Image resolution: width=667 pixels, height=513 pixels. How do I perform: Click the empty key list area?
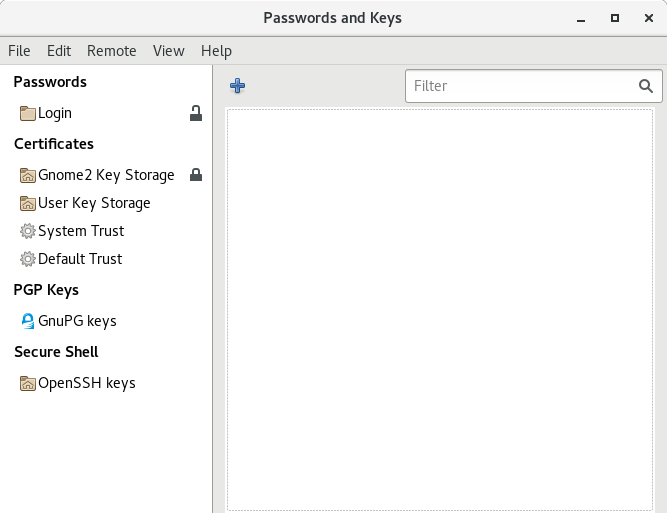click(x=439, y=310)
